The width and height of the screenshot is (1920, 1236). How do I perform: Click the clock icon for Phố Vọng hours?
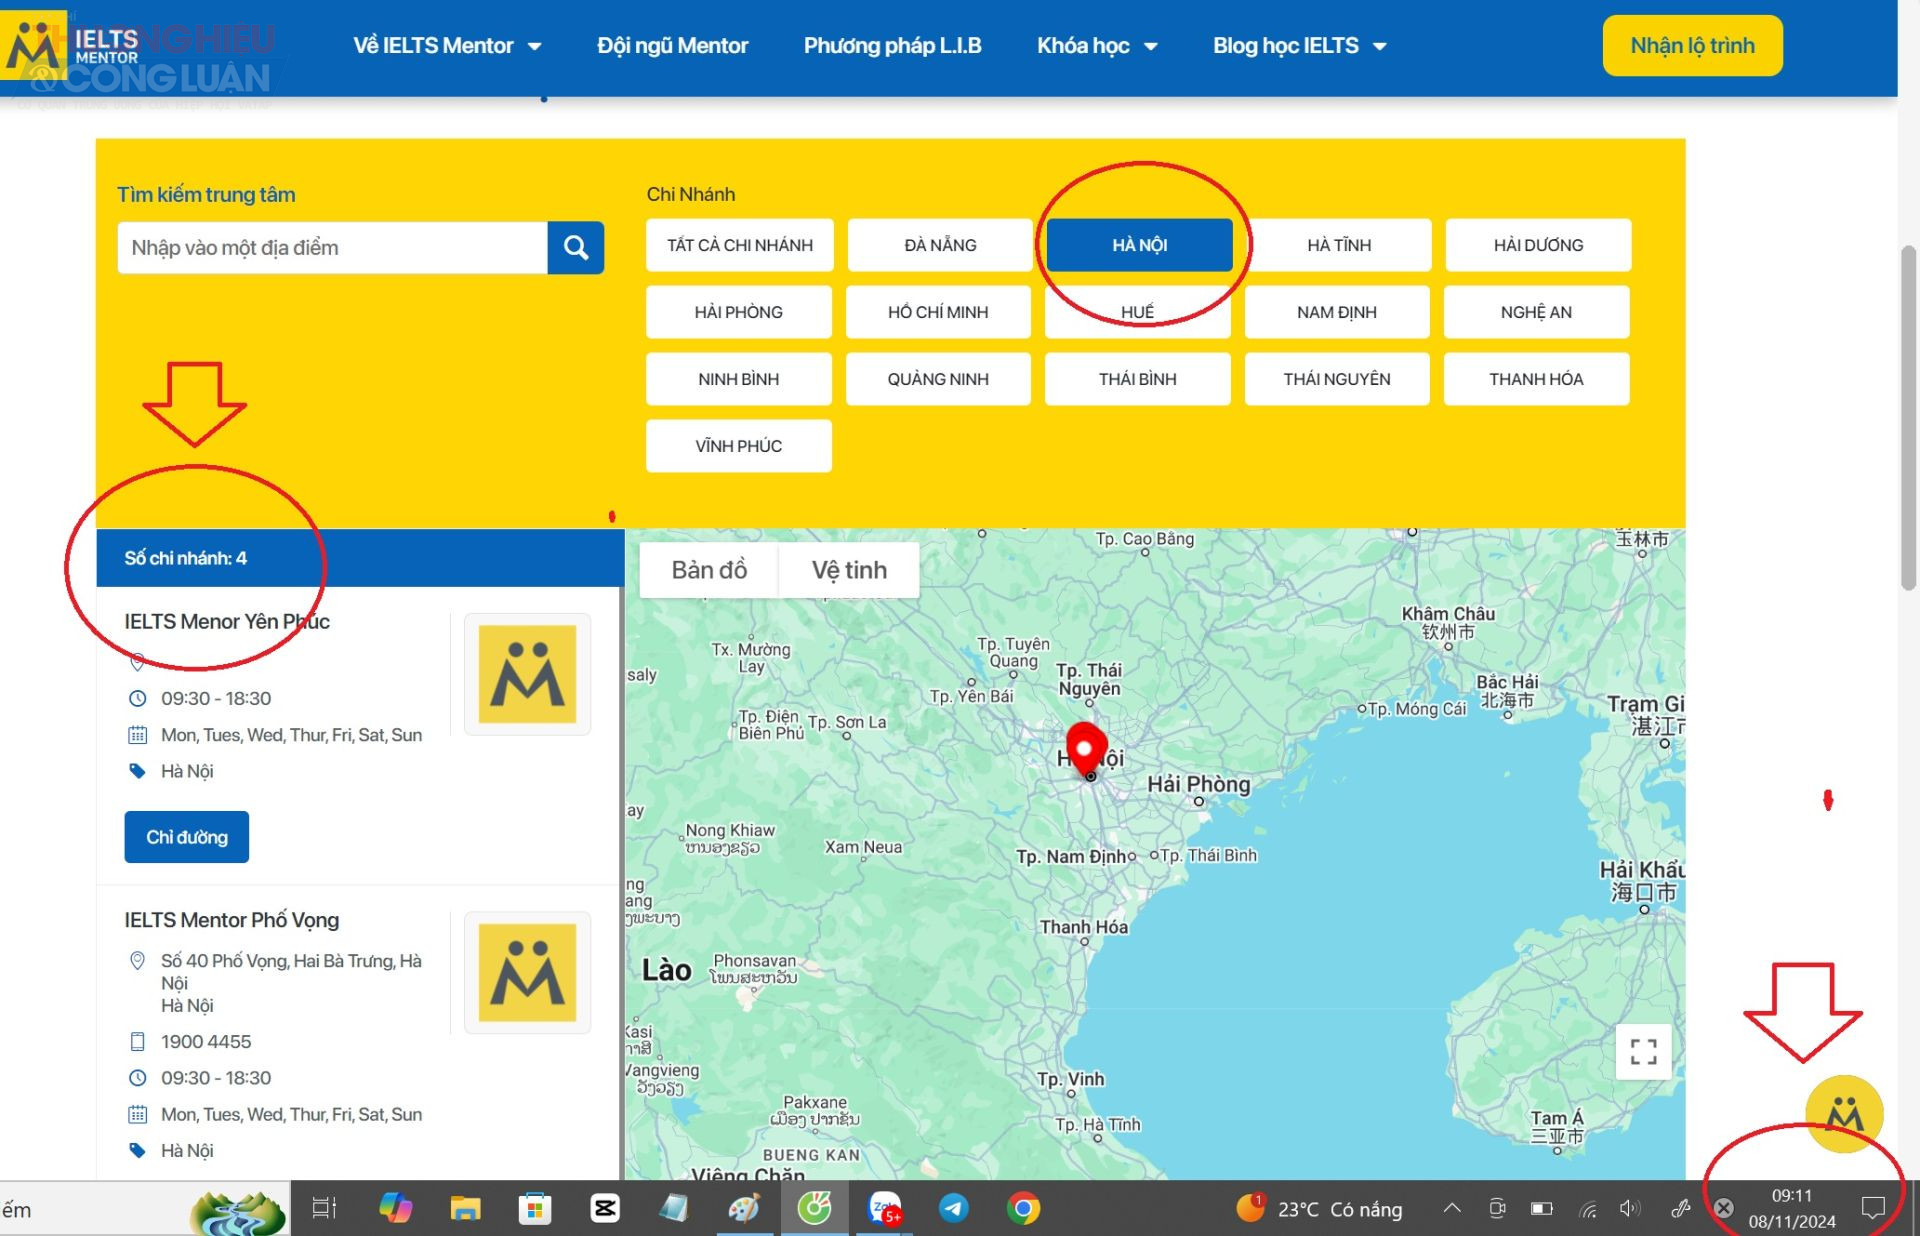point(138,1078)
